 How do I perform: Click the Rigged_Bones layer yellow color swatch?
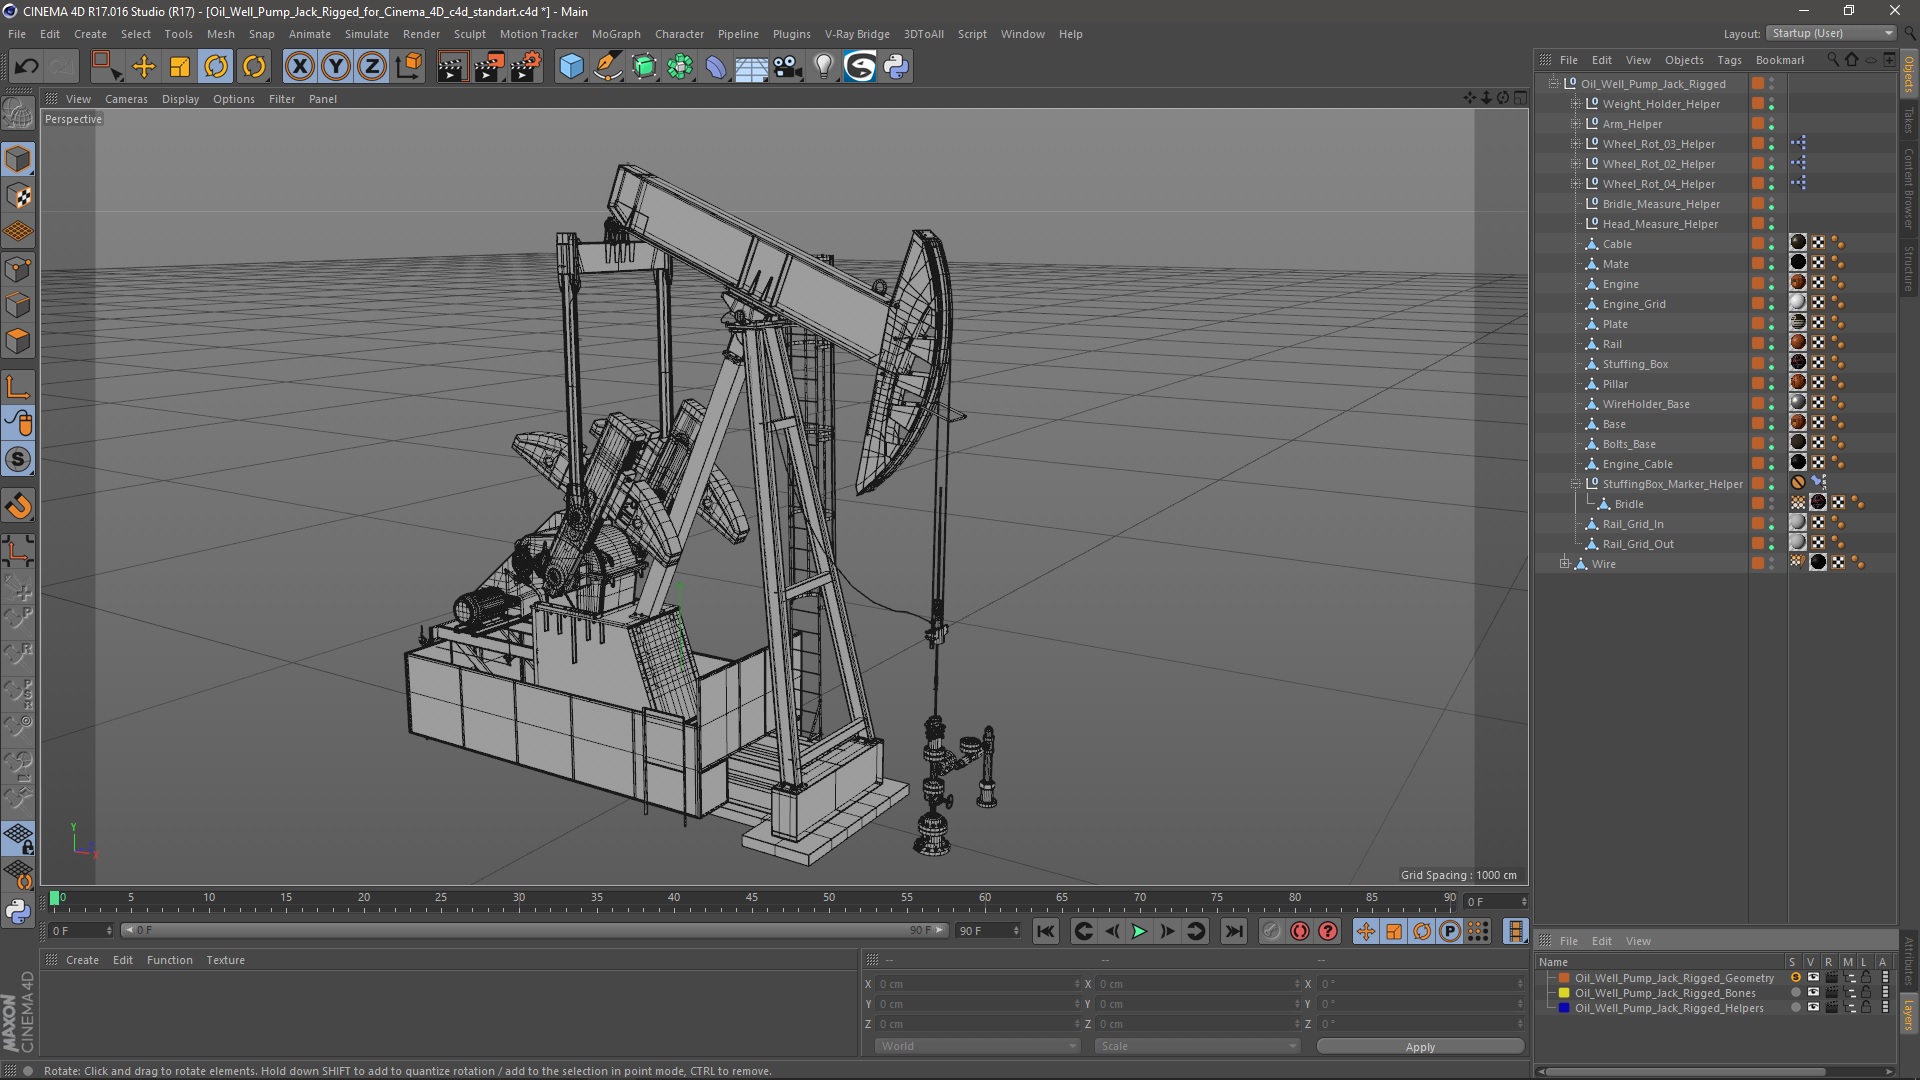tap(1564, 993)
